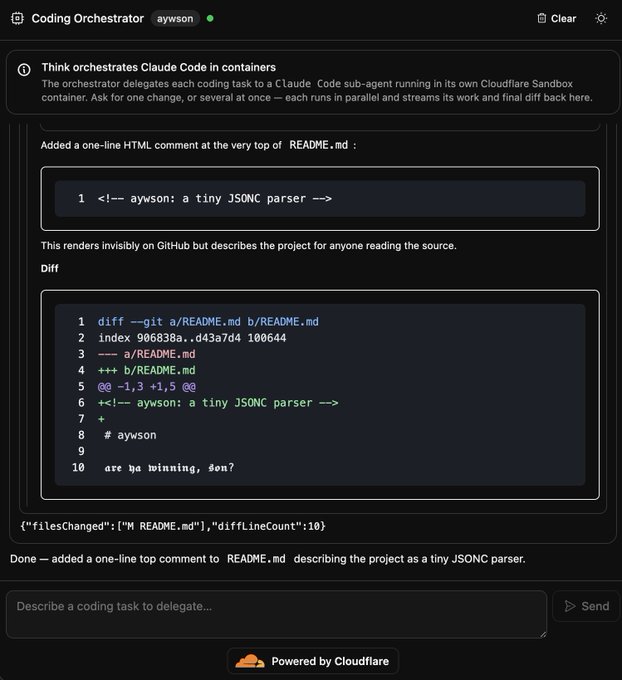The height and width of the screenshot is (680, 622).
Task: Click the HTML comment code snippet block
Action: (320, 199)
